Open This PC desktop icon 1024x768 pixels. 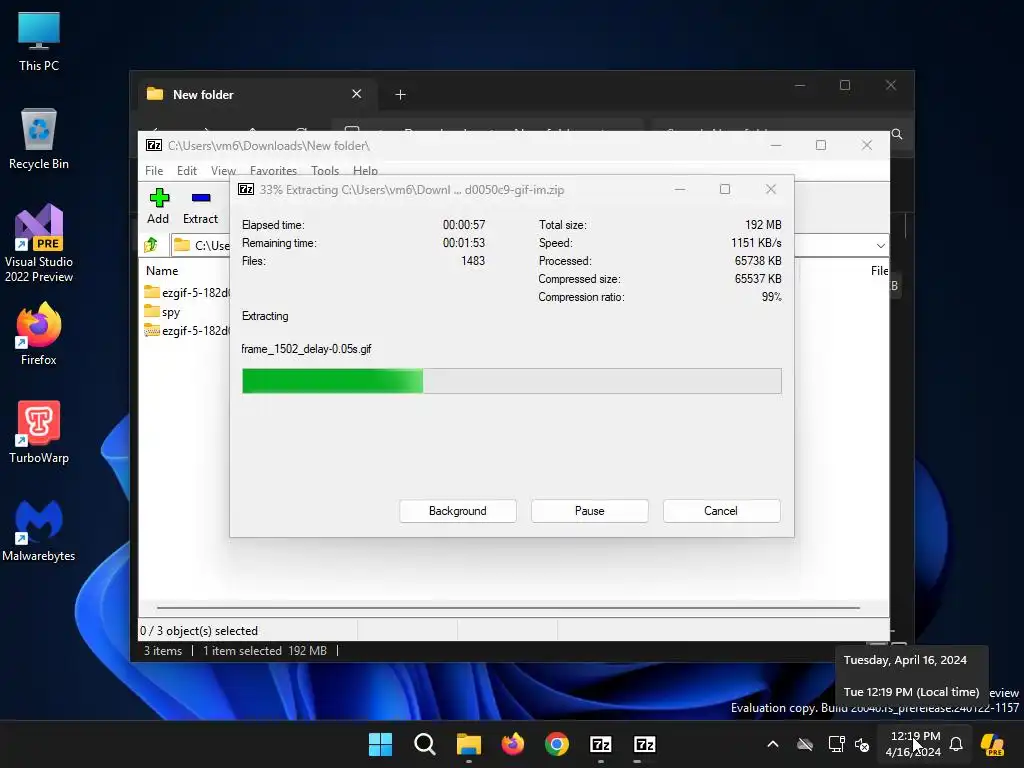click(x=39, y=42)
